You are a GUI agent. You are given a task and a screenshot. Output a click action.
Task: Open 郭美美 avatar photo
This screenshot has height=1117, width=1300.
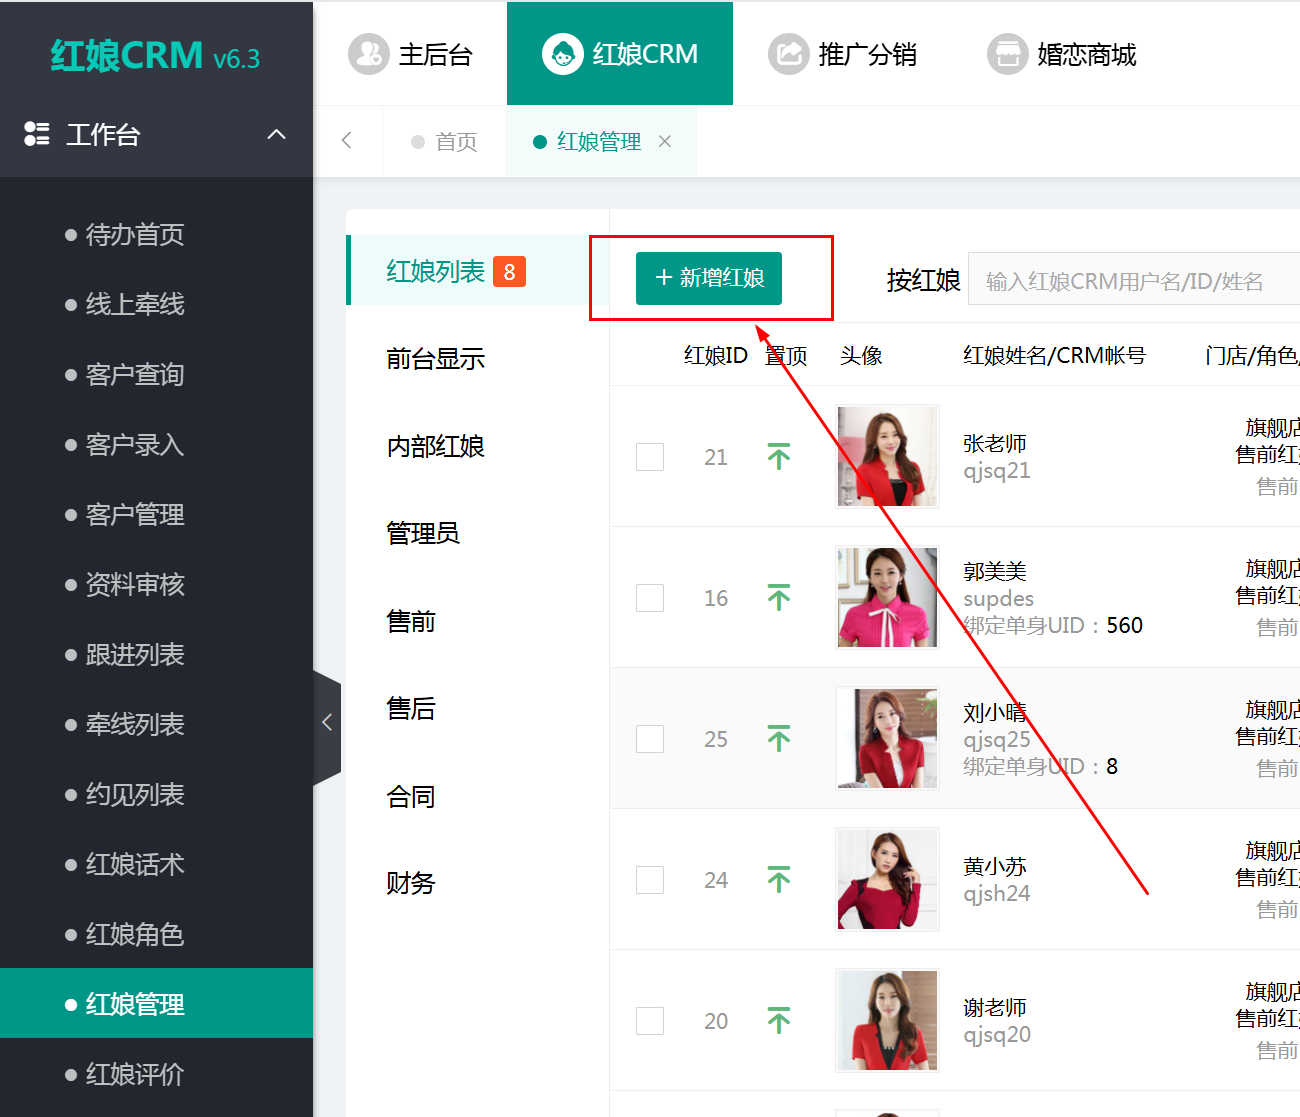pyautogui.click(x=887, y=597)
